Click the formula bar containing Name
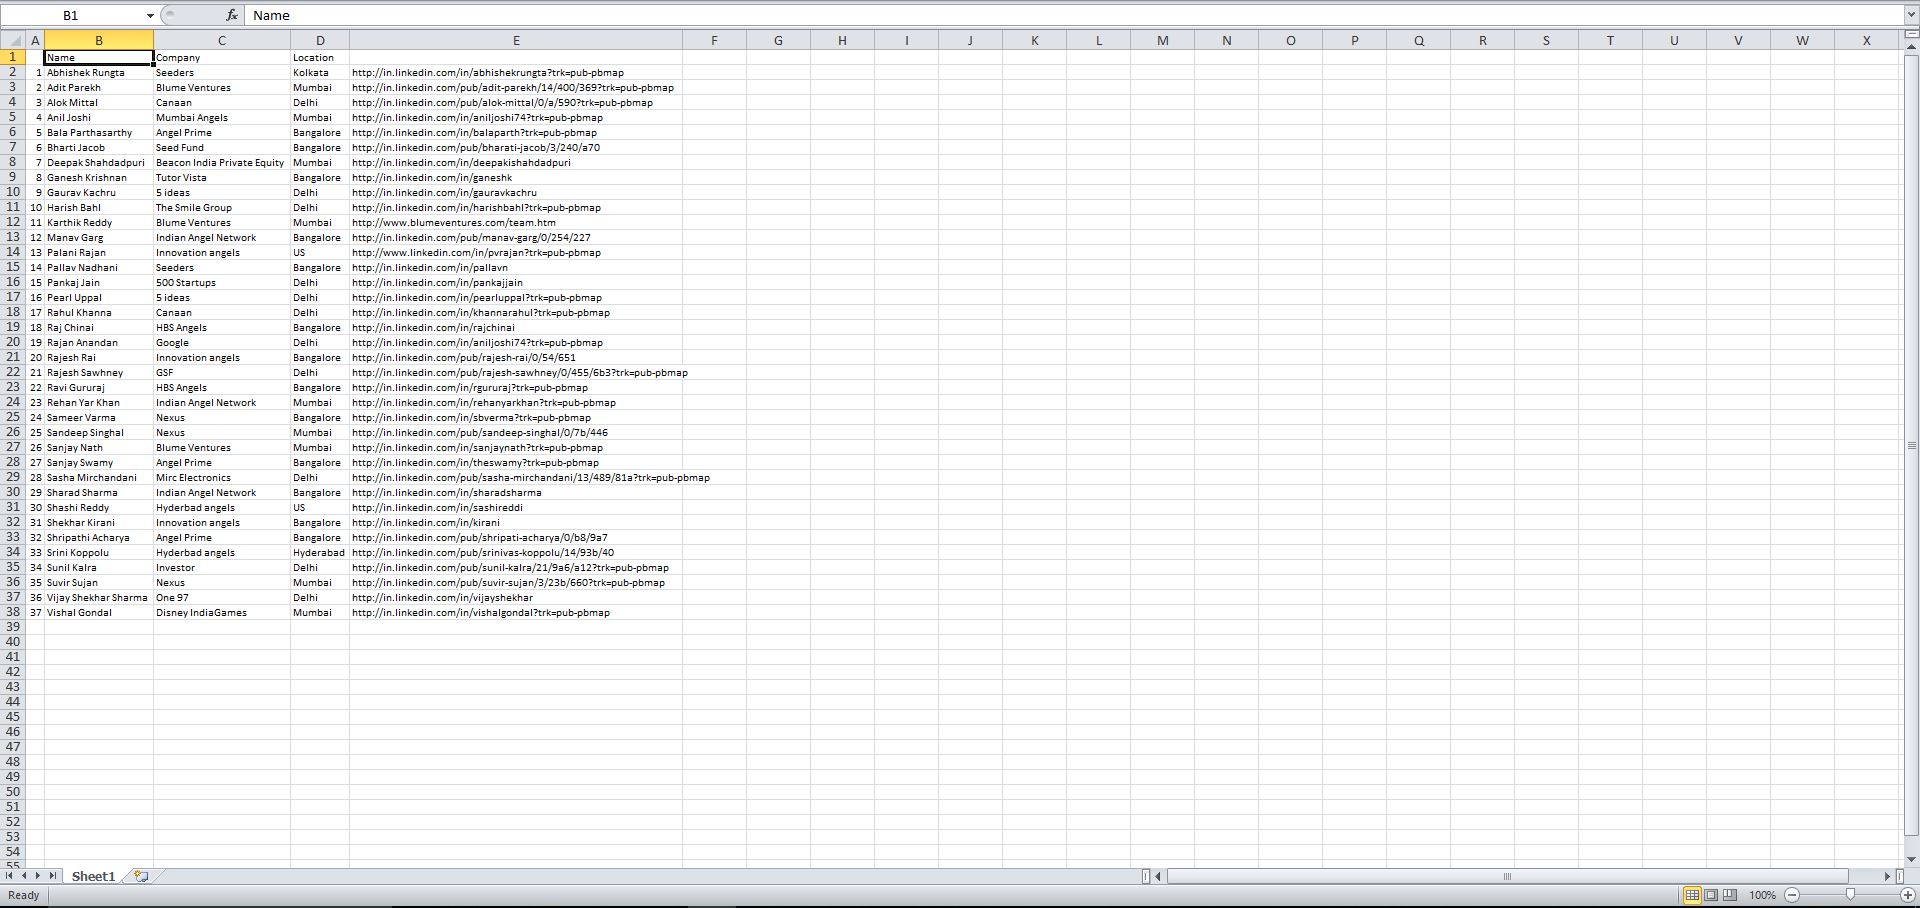 tap(1074, 15)
